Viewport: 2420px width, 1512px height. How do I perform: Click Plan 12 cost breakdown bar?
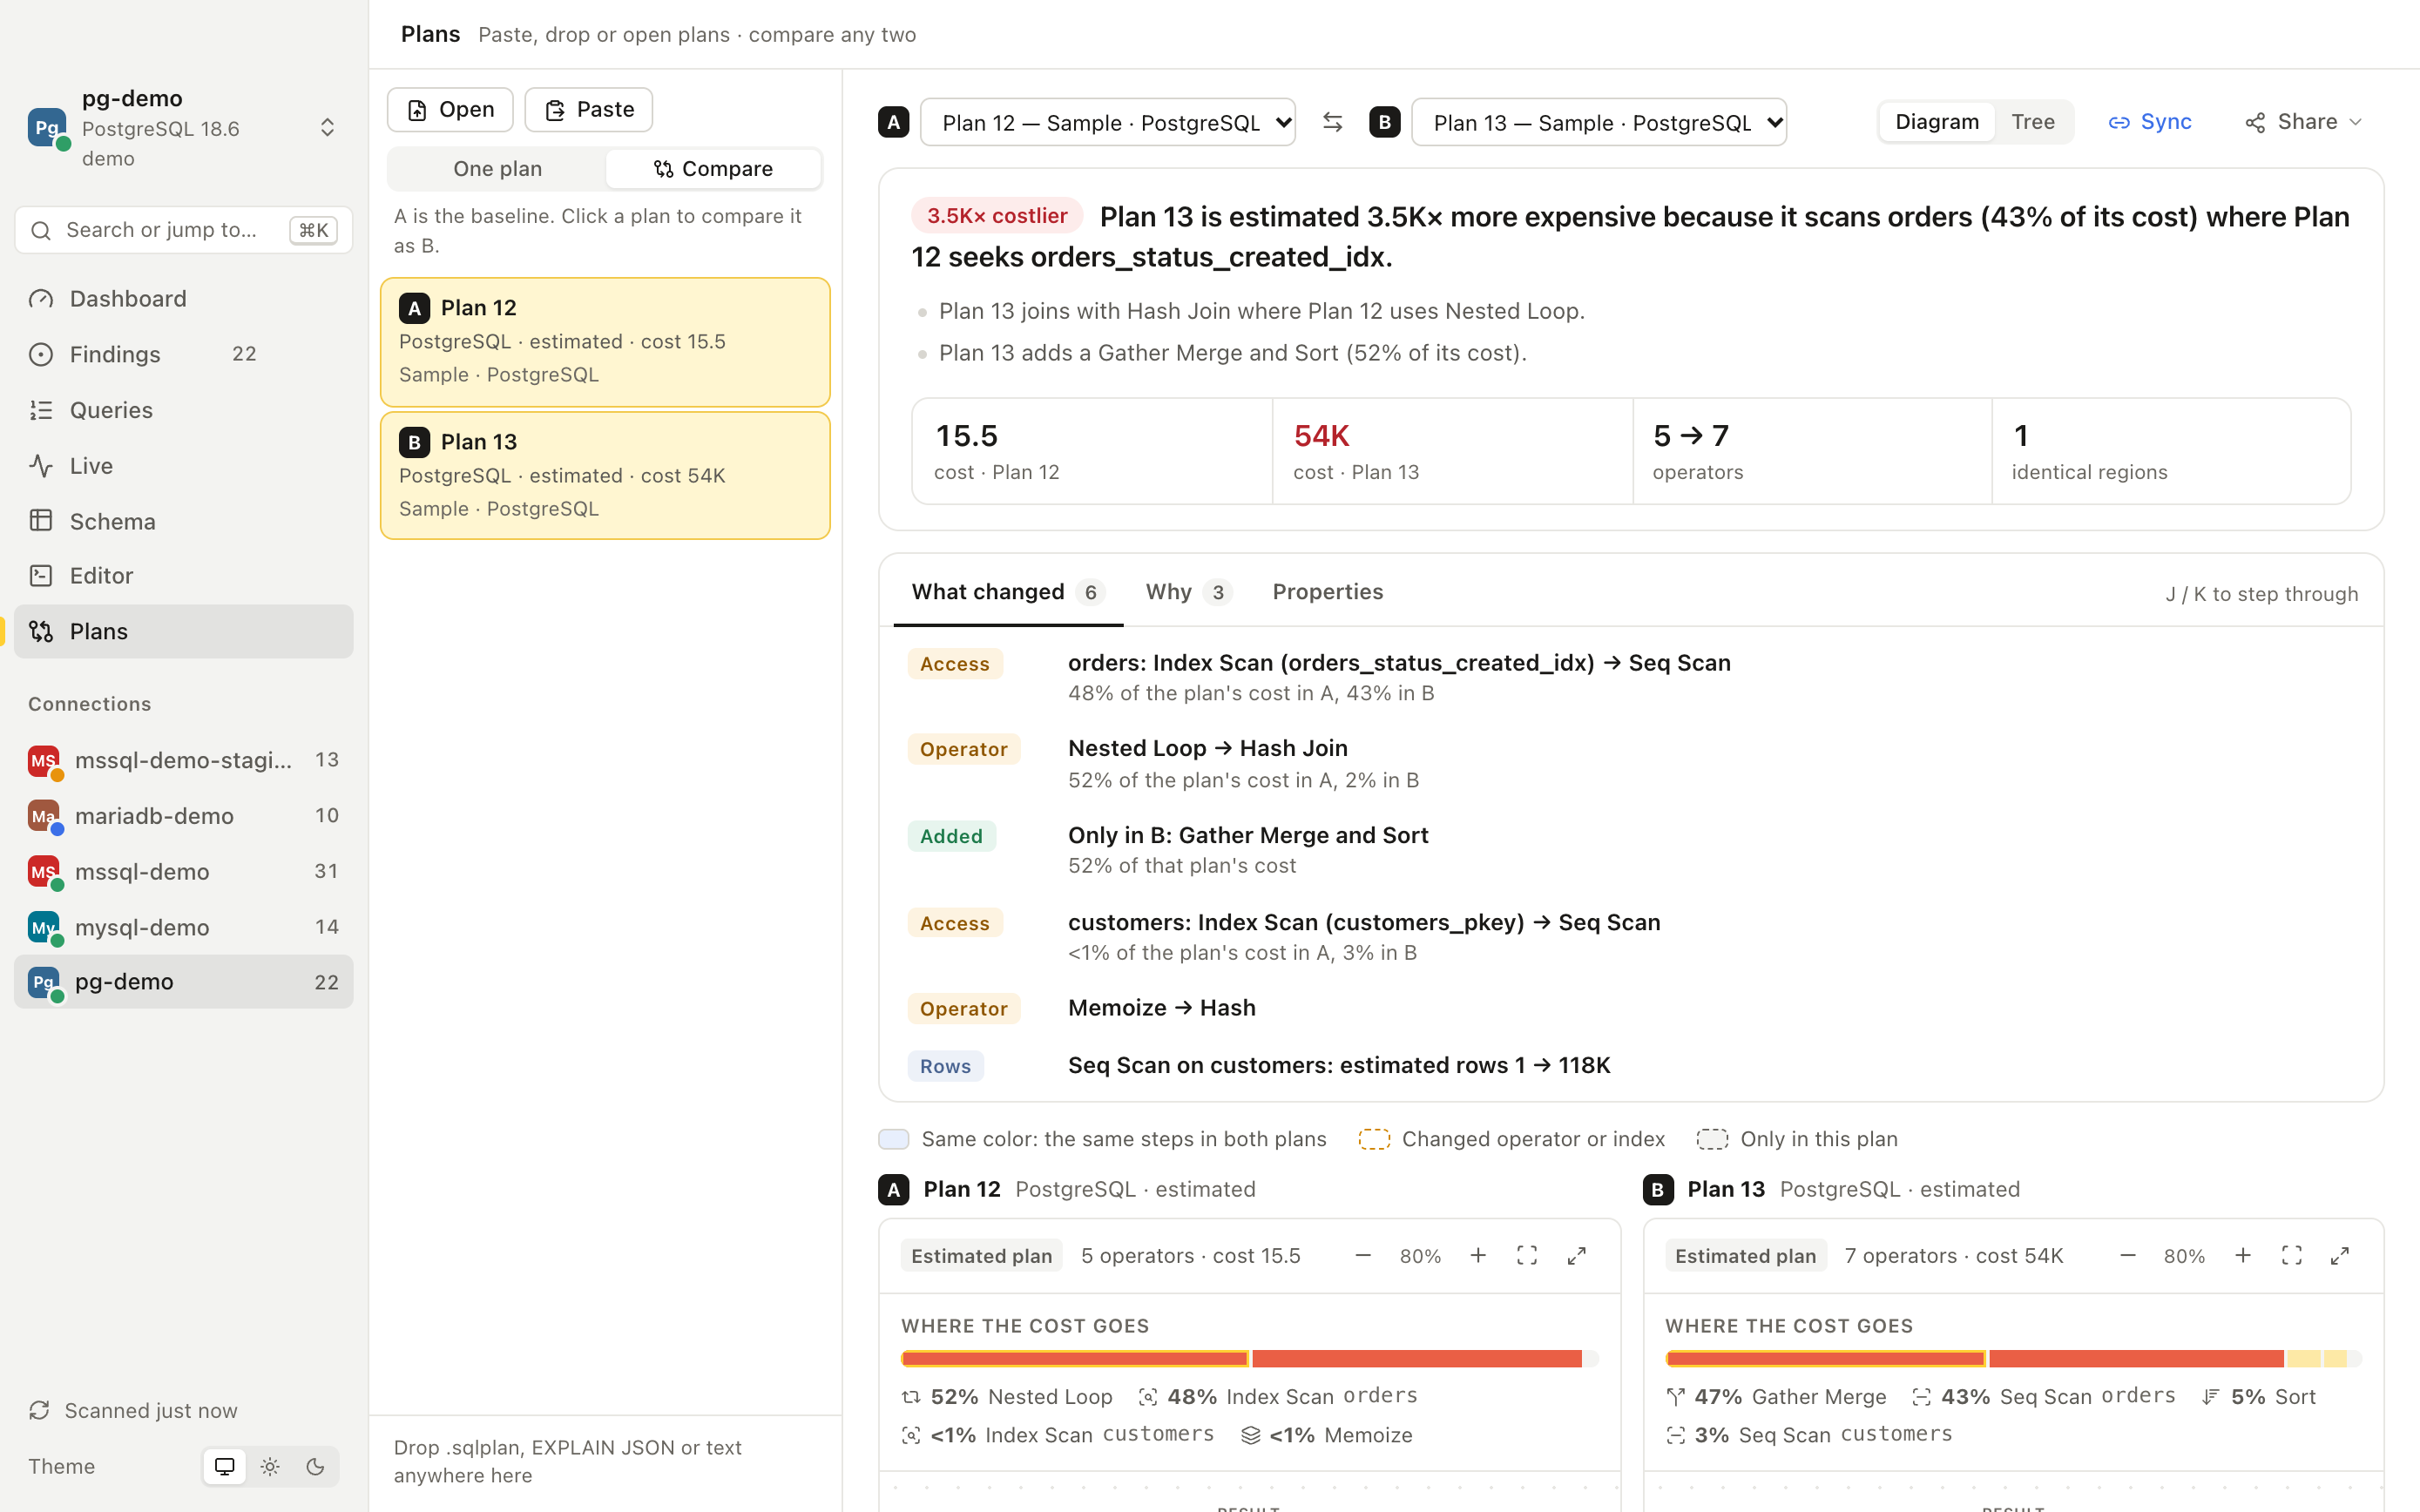tap(1249, 1358)
